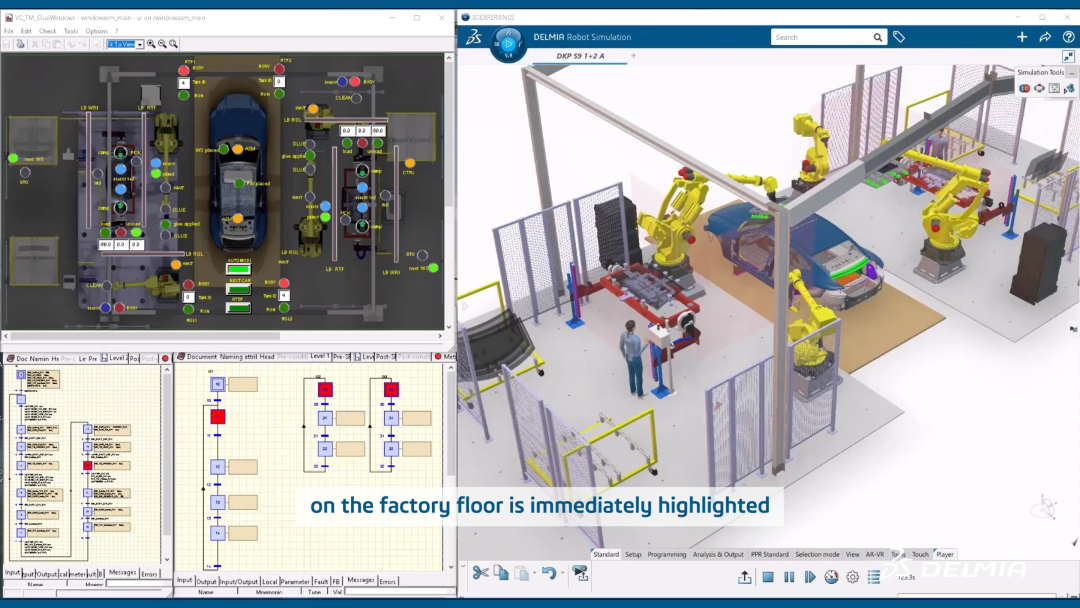The image size is (1080, 608).
Task: Switch to the PPR Standard tab
Action: (769, 554)
